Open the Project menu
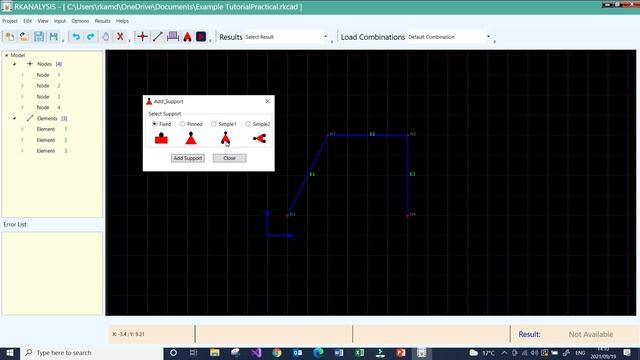This screenshot has width=640, height=360. coord(10,21)
